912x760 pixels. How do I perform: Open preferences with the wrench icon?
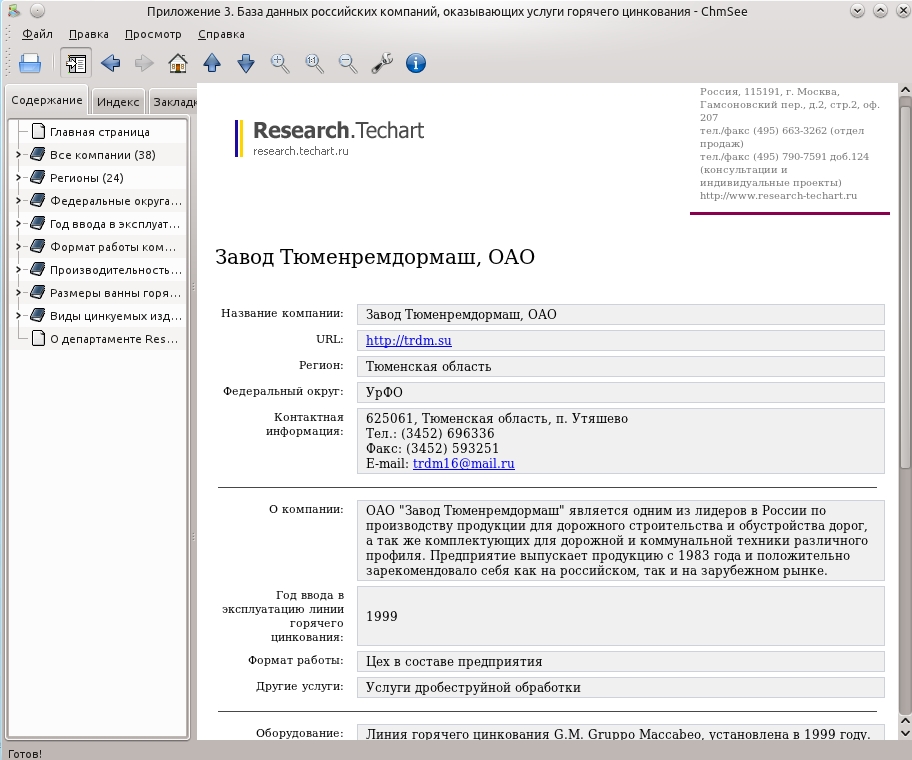pyautogui.click(x=382, y=63)
